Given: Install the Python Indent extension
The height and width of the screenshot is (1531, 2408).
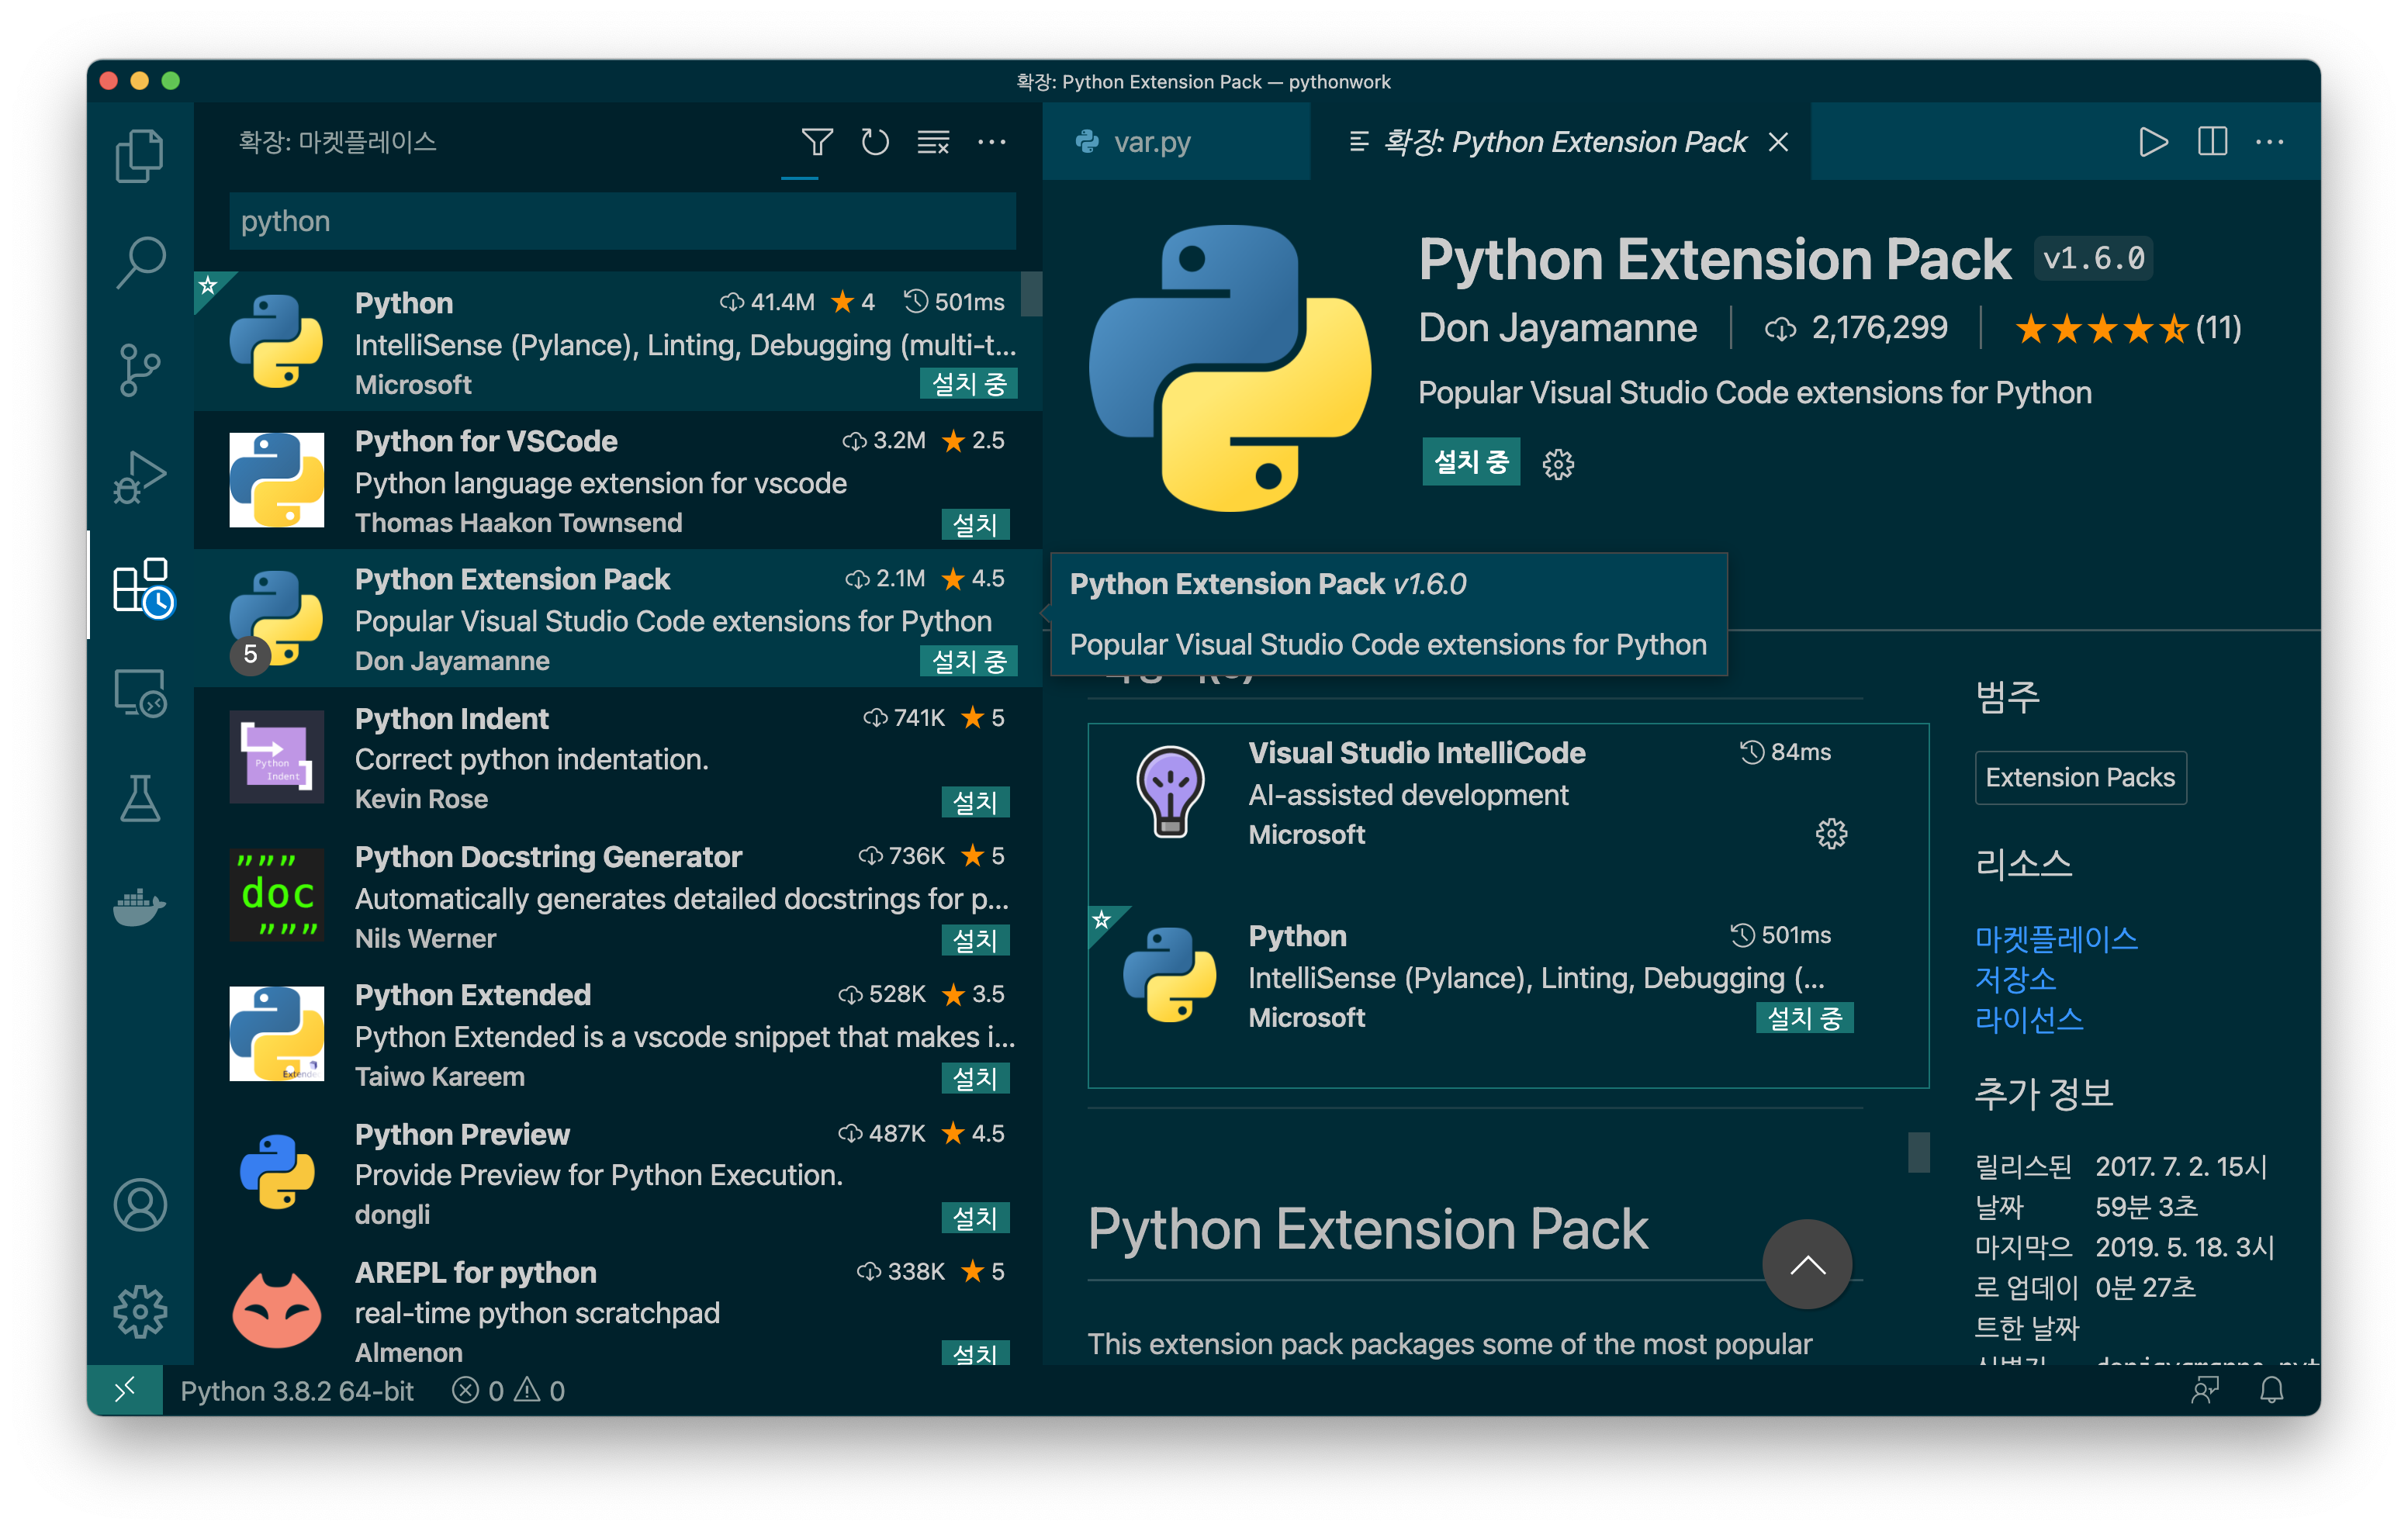Looking at the screenshot, I should click(x=974, y=802).
